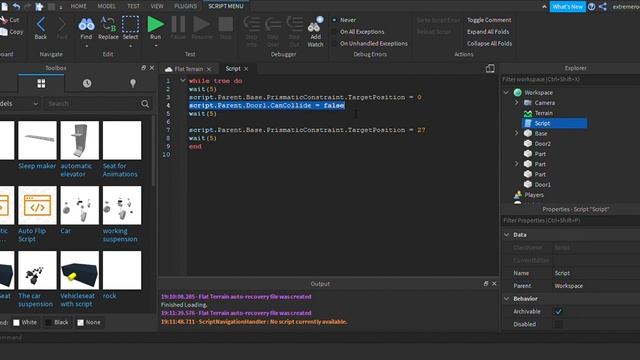Open the Find dropdown arrow
The height and width of the screenshot is (360, 640).
(x=86, y=46)
